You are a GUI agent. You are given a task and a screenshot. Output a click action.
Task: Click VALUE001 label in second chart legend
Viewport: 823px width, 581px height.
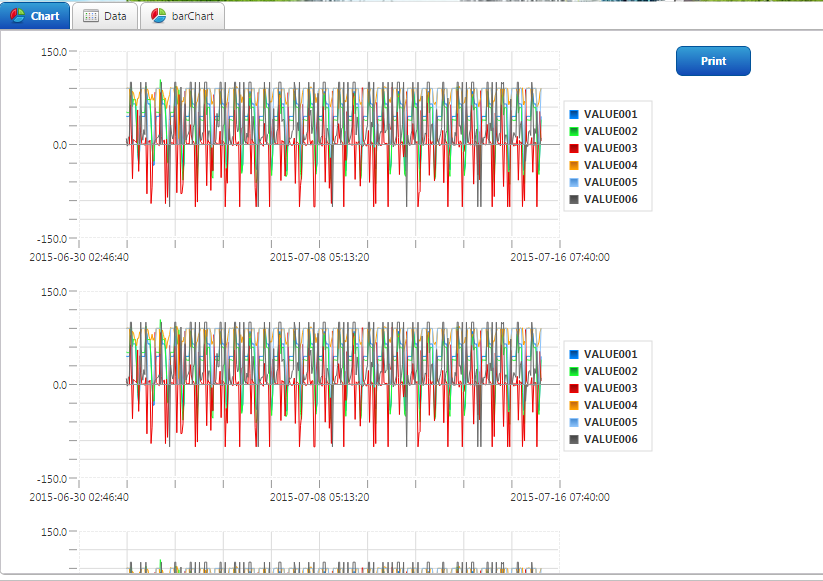coord(611,354)
